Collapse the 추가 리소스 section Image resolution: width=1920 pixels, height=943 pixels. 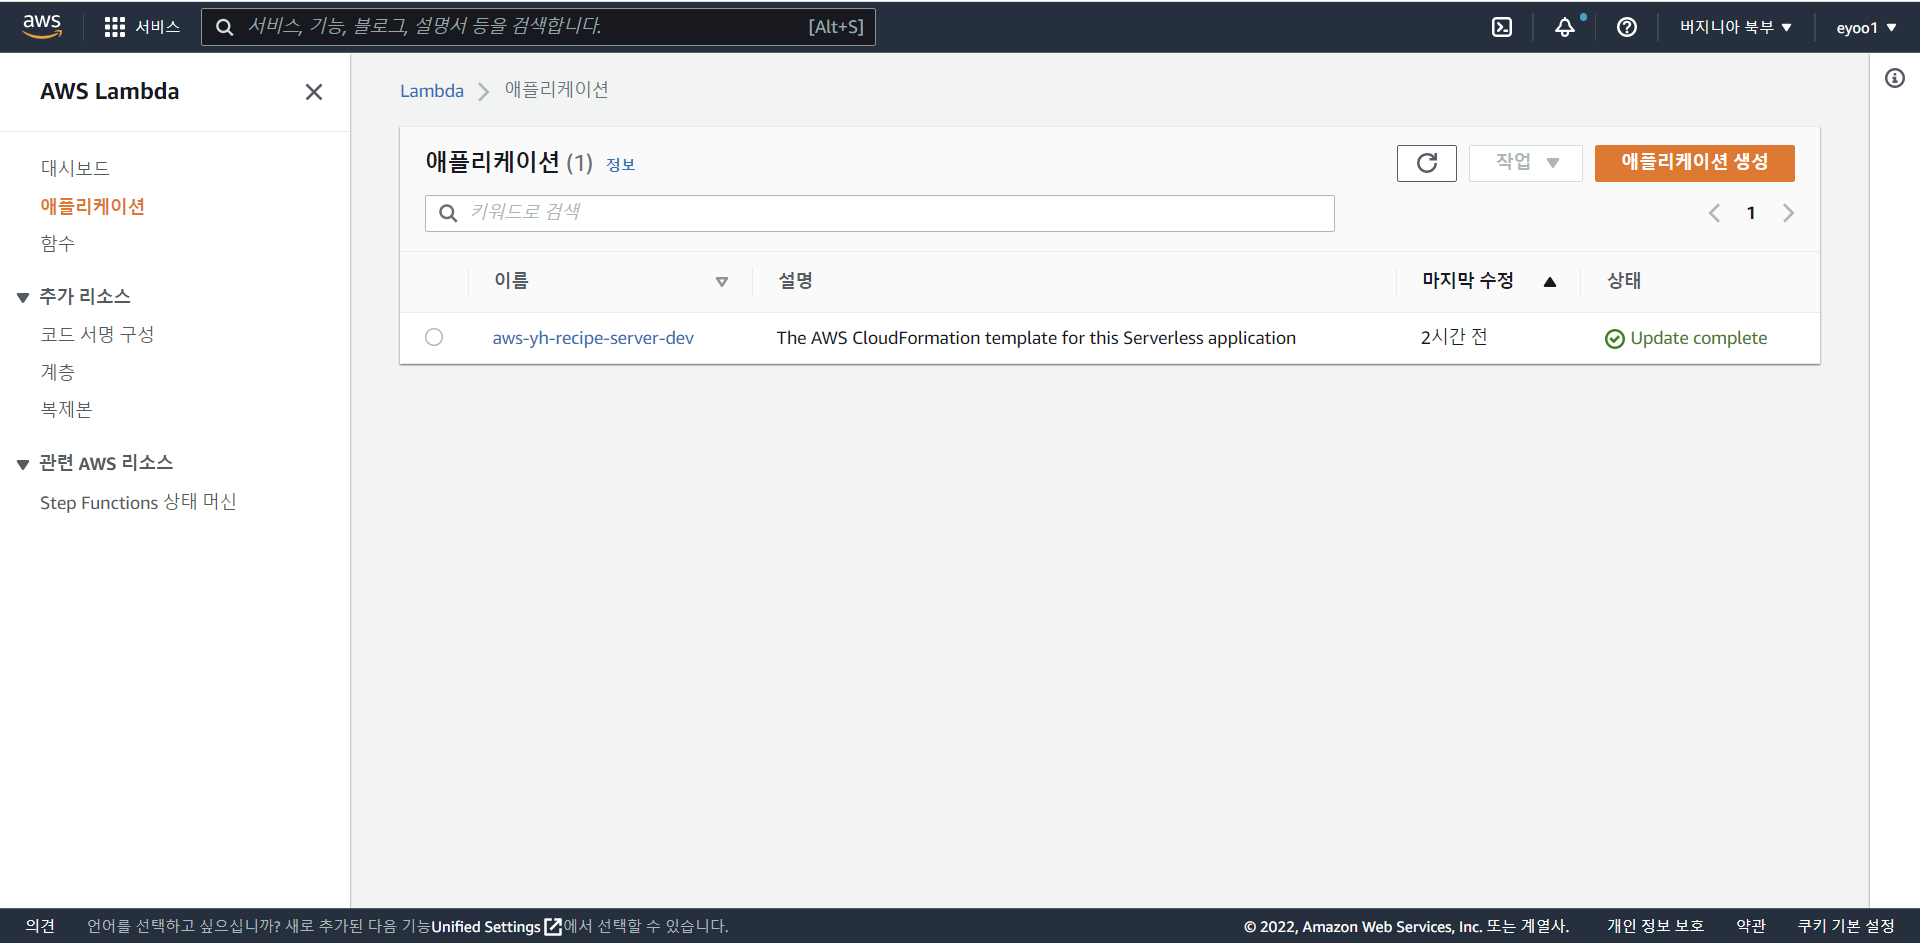(22, 297)
